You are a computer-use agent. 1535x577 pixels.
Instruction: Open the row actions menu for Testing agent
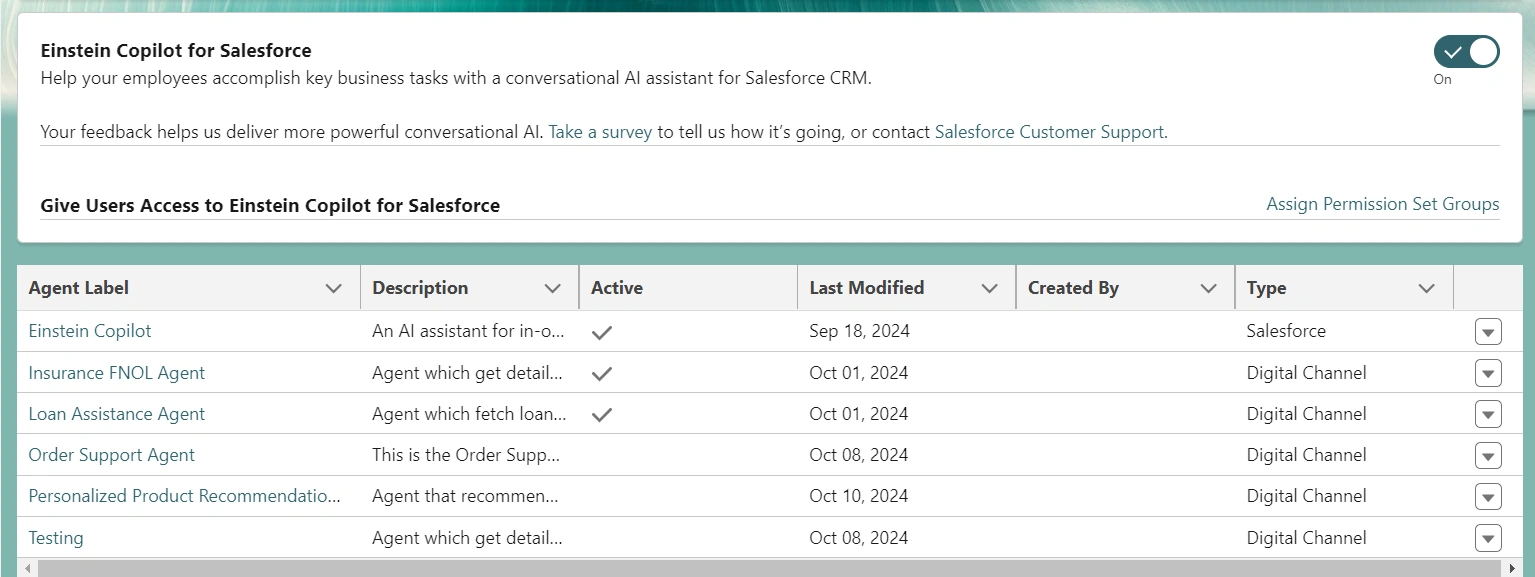point(1488,538)
